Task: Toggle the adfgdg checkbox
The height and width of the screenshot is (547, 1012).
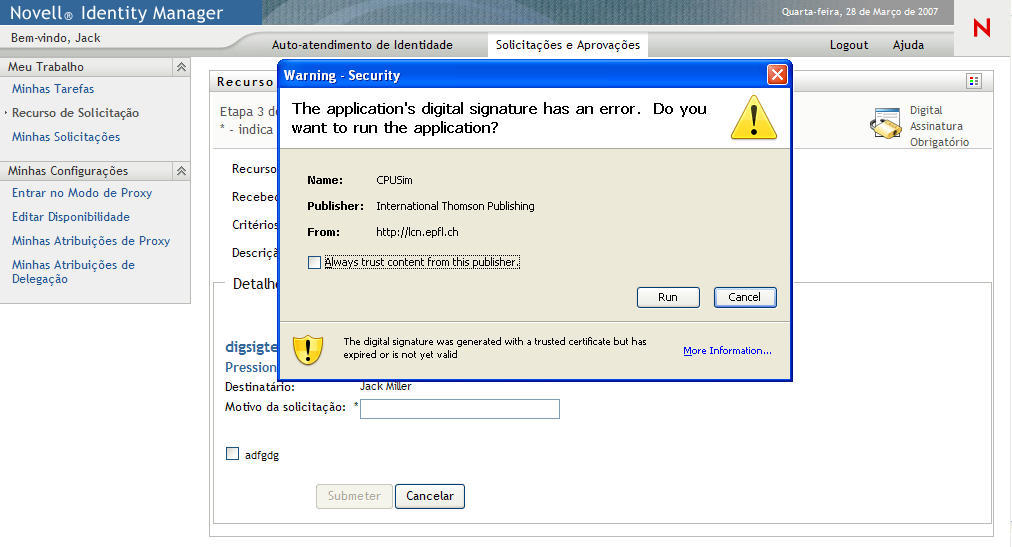Action: [x=232, y=453]
